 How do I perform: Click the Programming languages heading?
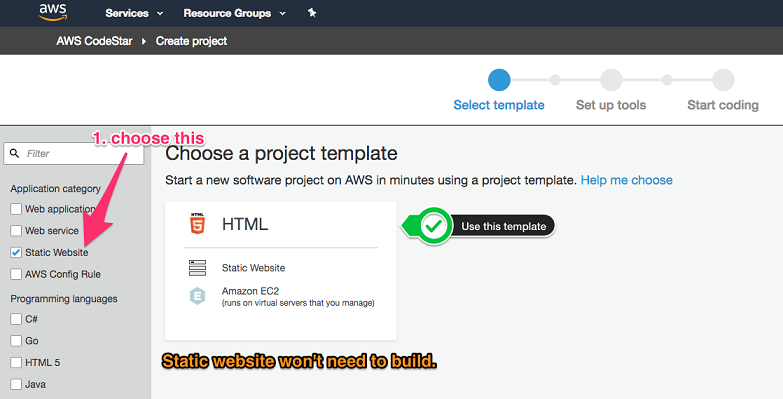tap(64, 299)
